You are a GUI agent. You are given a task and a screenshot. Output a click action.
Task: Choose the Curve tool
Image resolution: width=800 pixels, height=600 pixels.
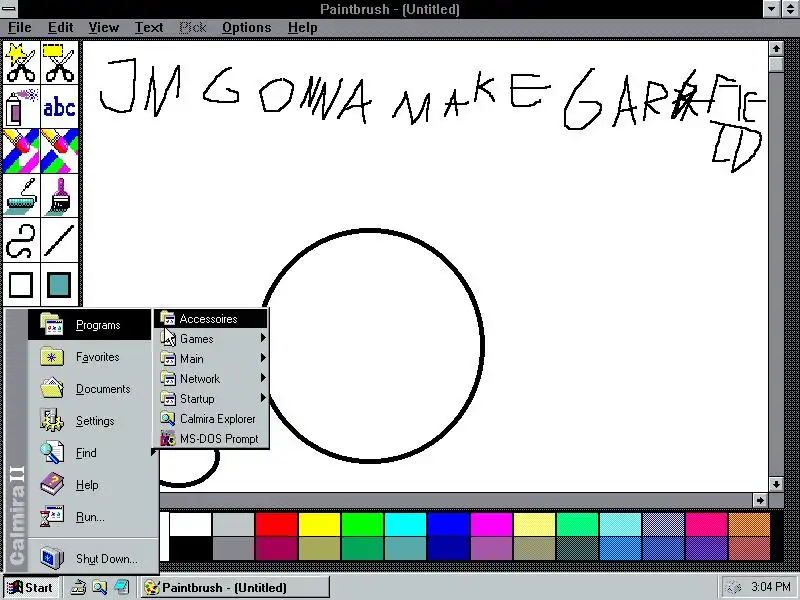(21, 240)
